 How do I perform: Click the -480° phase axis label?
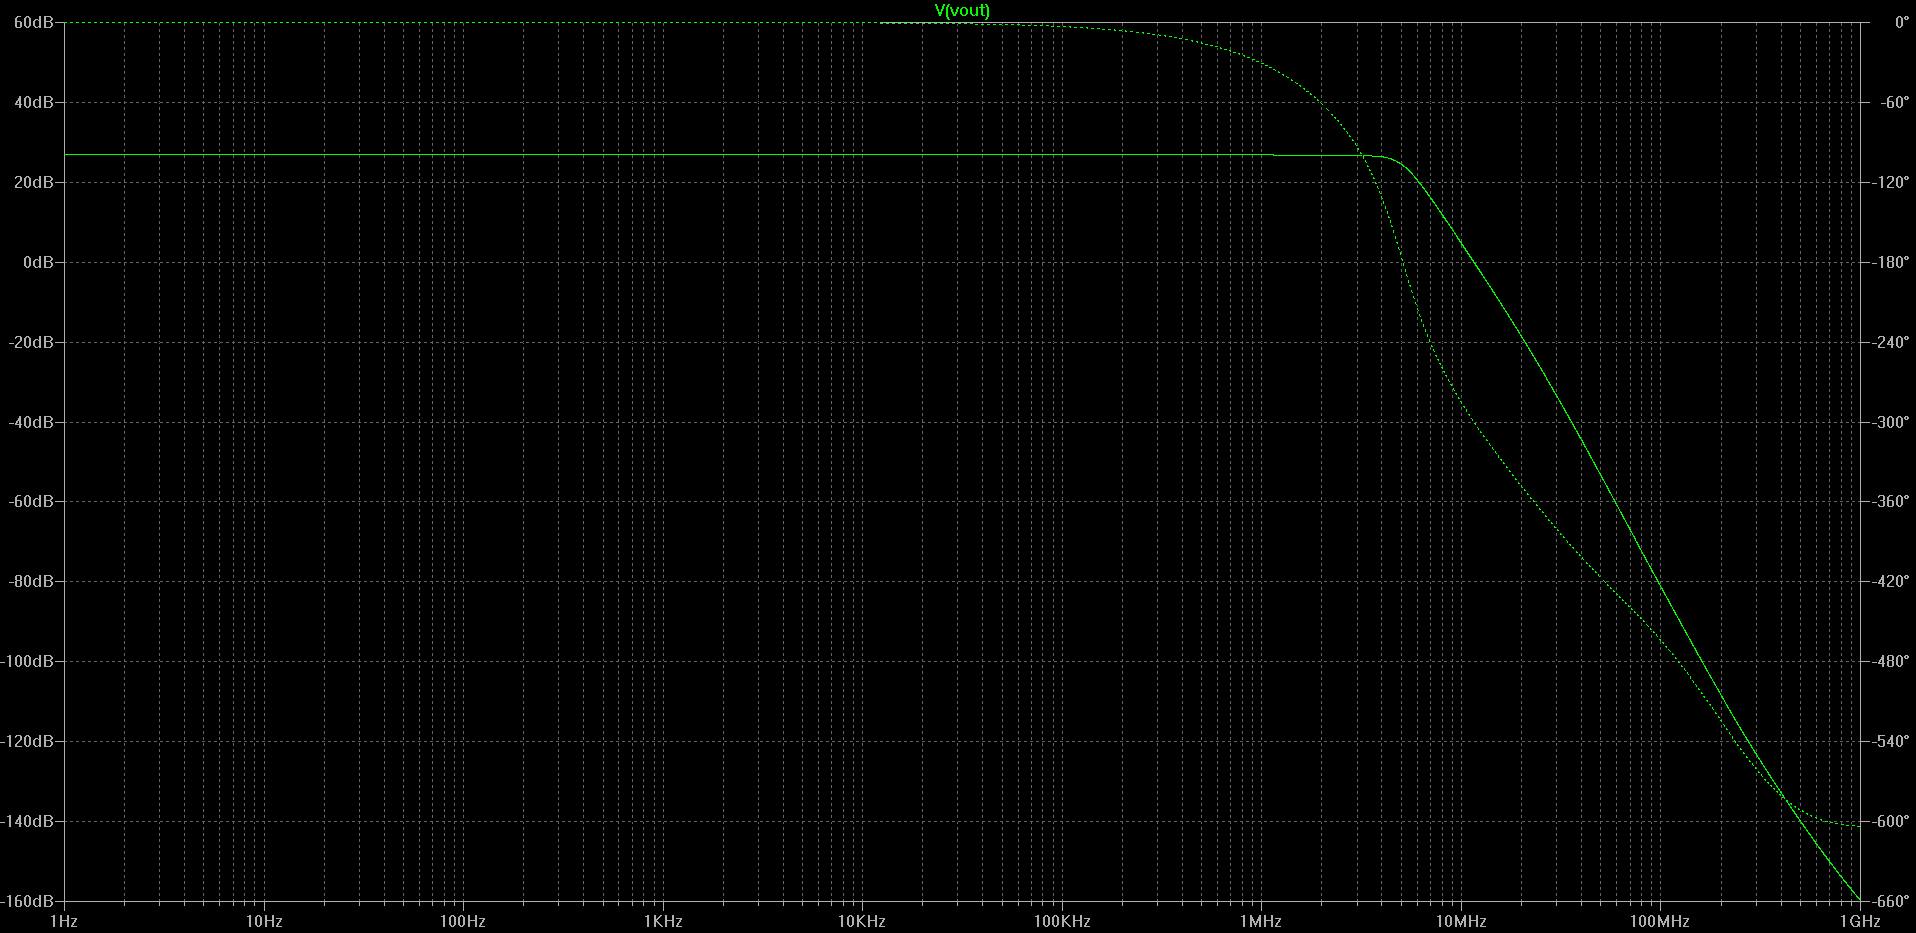(1890, 661)
